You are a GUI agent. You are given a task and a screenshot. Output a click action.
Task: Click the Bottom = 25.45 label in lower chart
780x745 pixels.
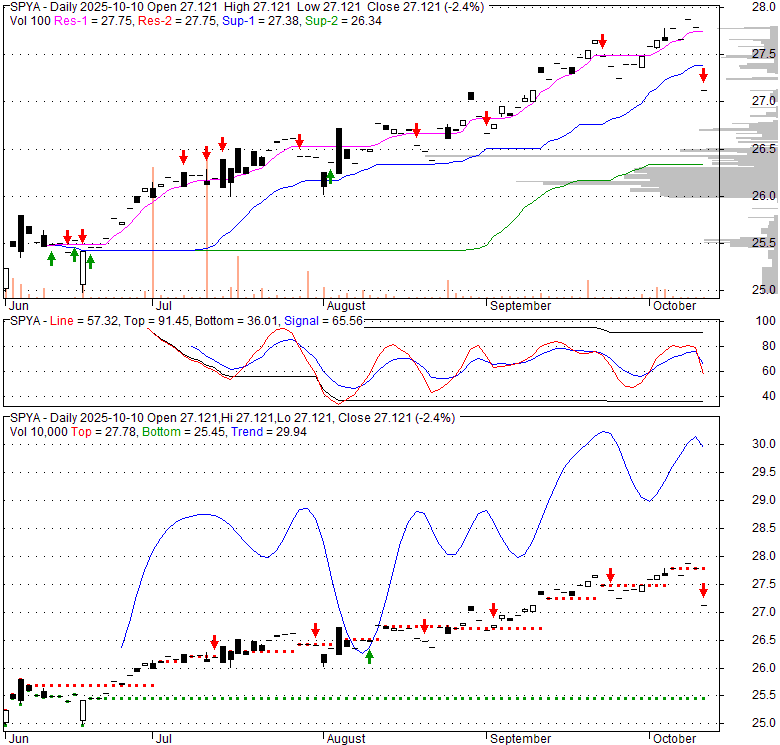(183, 431)
